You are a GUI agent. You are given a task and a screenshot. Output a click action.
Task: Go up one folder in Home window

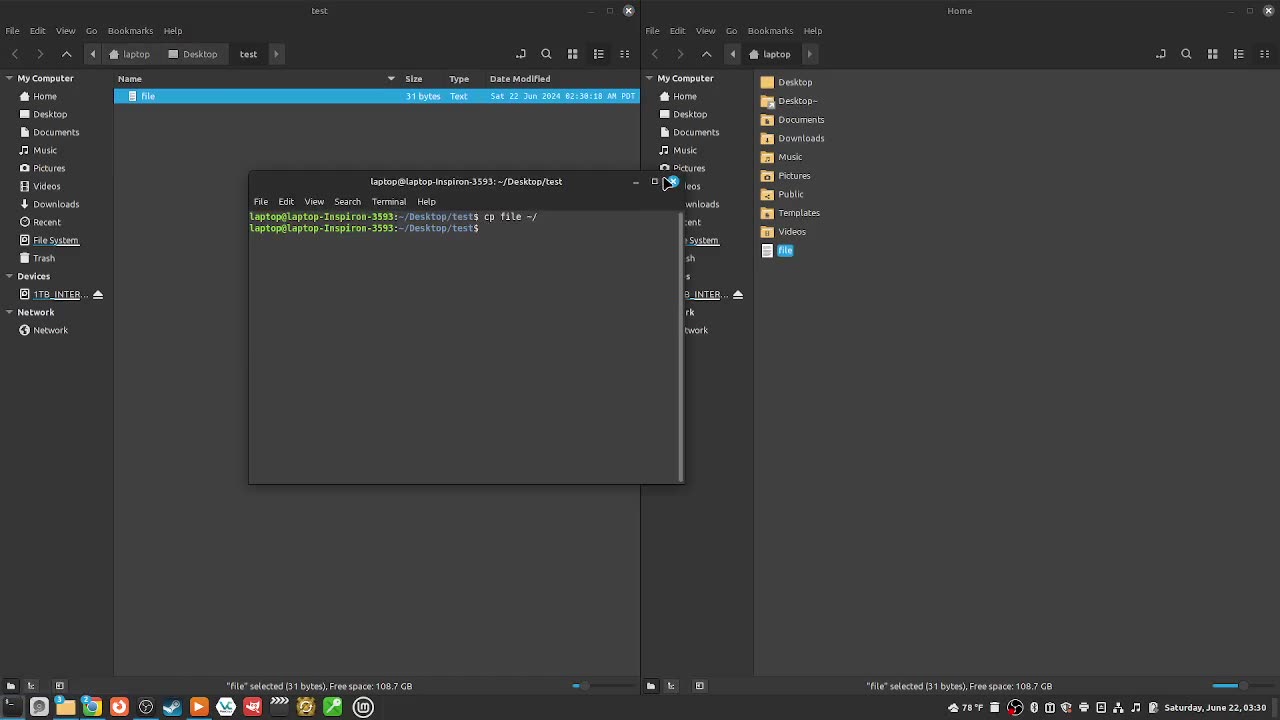point(706,54)
